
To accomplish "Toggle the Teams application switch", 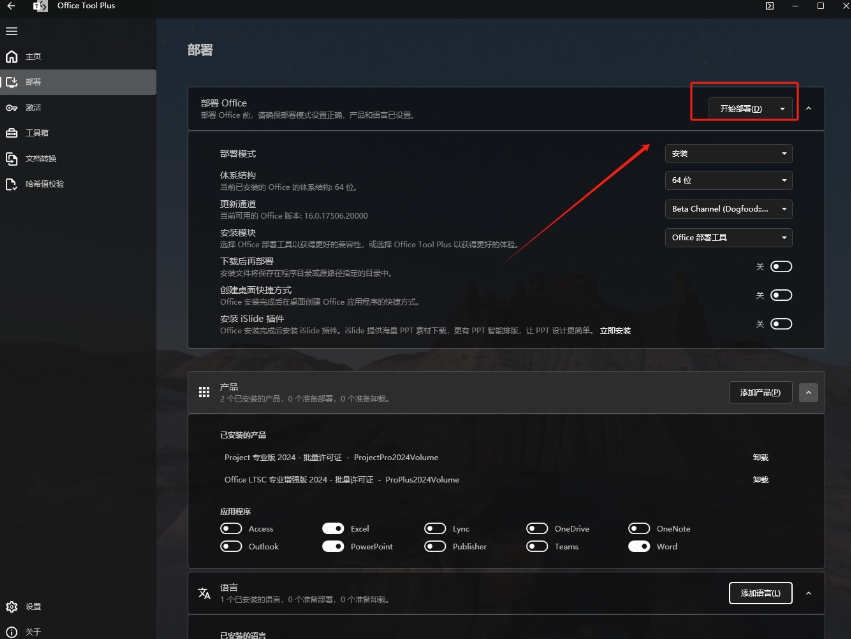I will click(537, 547).
